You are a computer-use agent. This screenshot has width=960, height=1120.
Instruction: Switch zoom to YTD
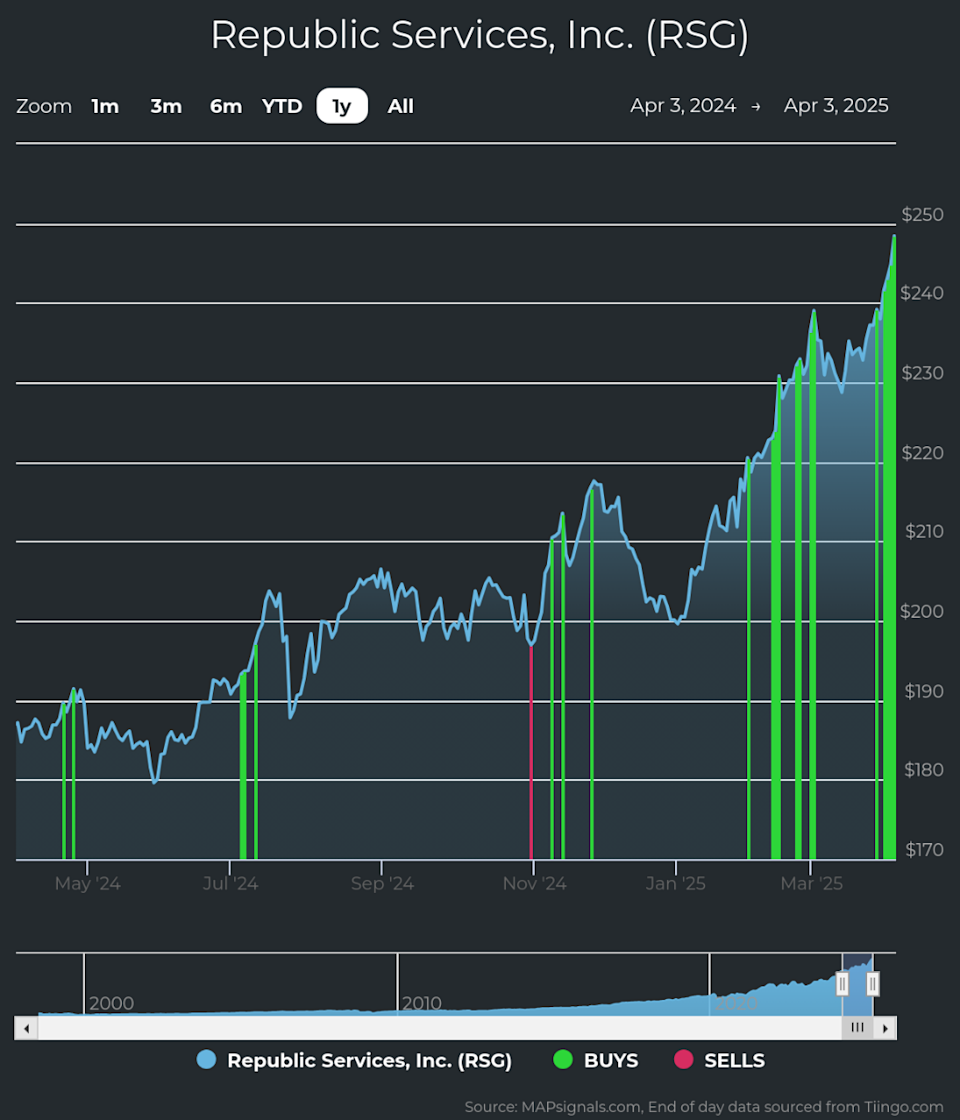(x=282, y=106)
